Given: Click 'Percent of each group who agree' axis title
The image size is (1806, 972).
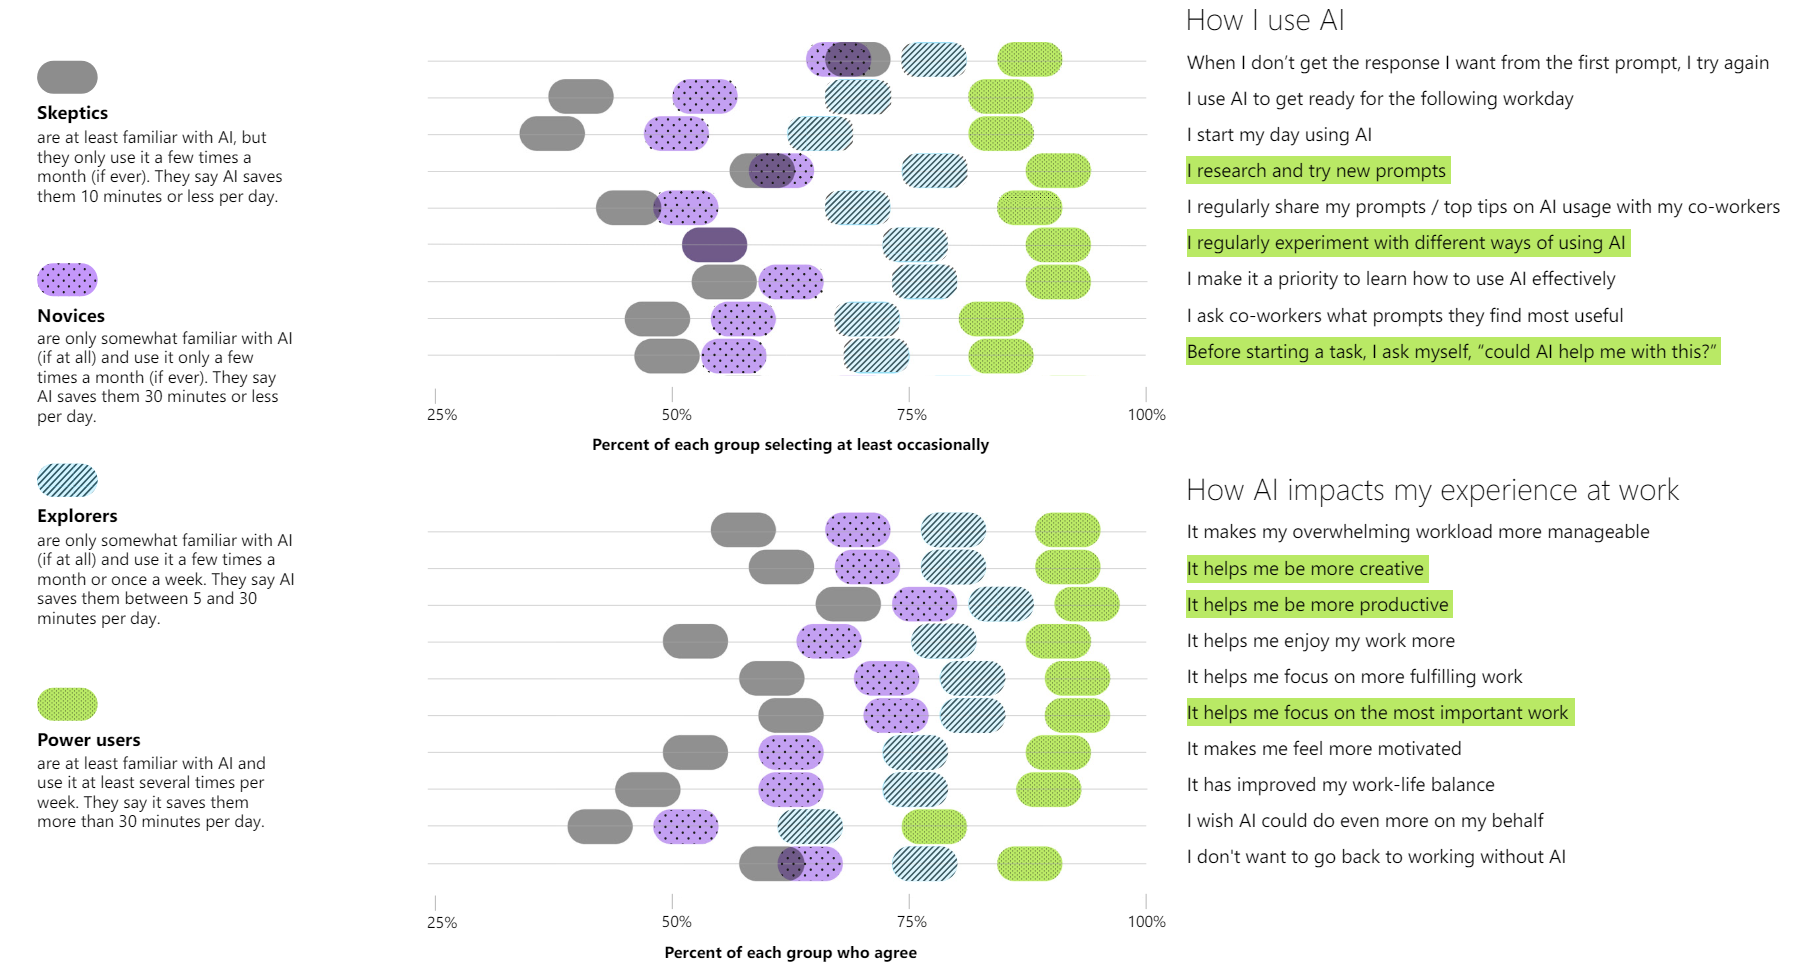Looking at the screenshot, I should click(790, 953).
